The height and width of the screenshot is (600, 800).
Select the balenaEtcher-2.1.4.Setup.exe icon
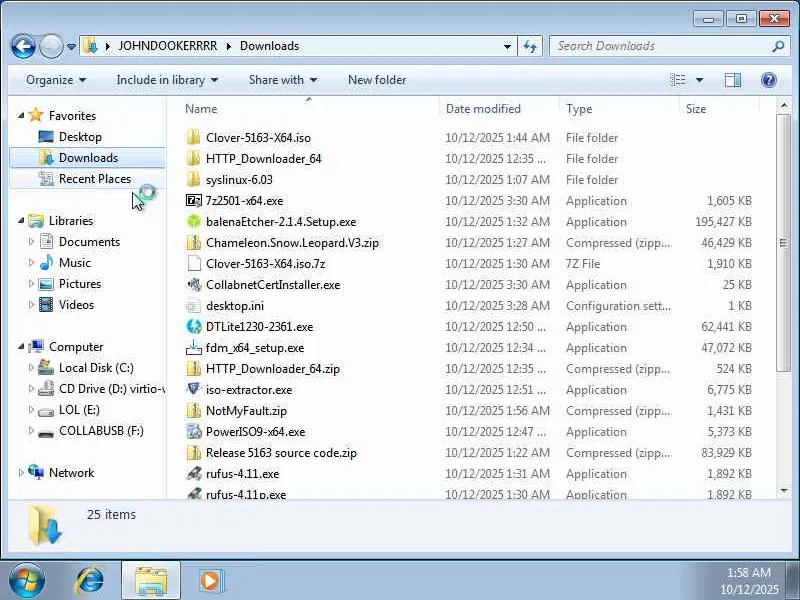click(x=193, y=221)
